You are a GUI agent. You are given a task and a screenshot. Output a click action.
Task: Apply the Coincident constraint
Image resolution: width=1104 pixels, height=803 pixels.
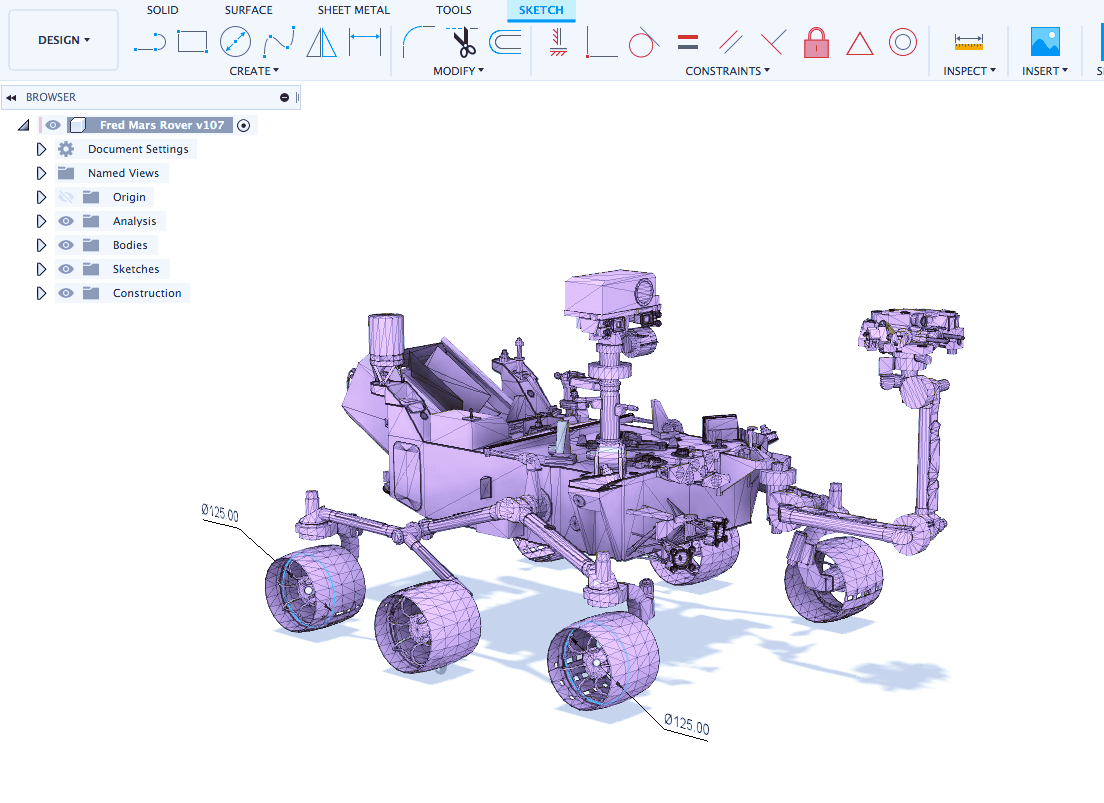601,42
